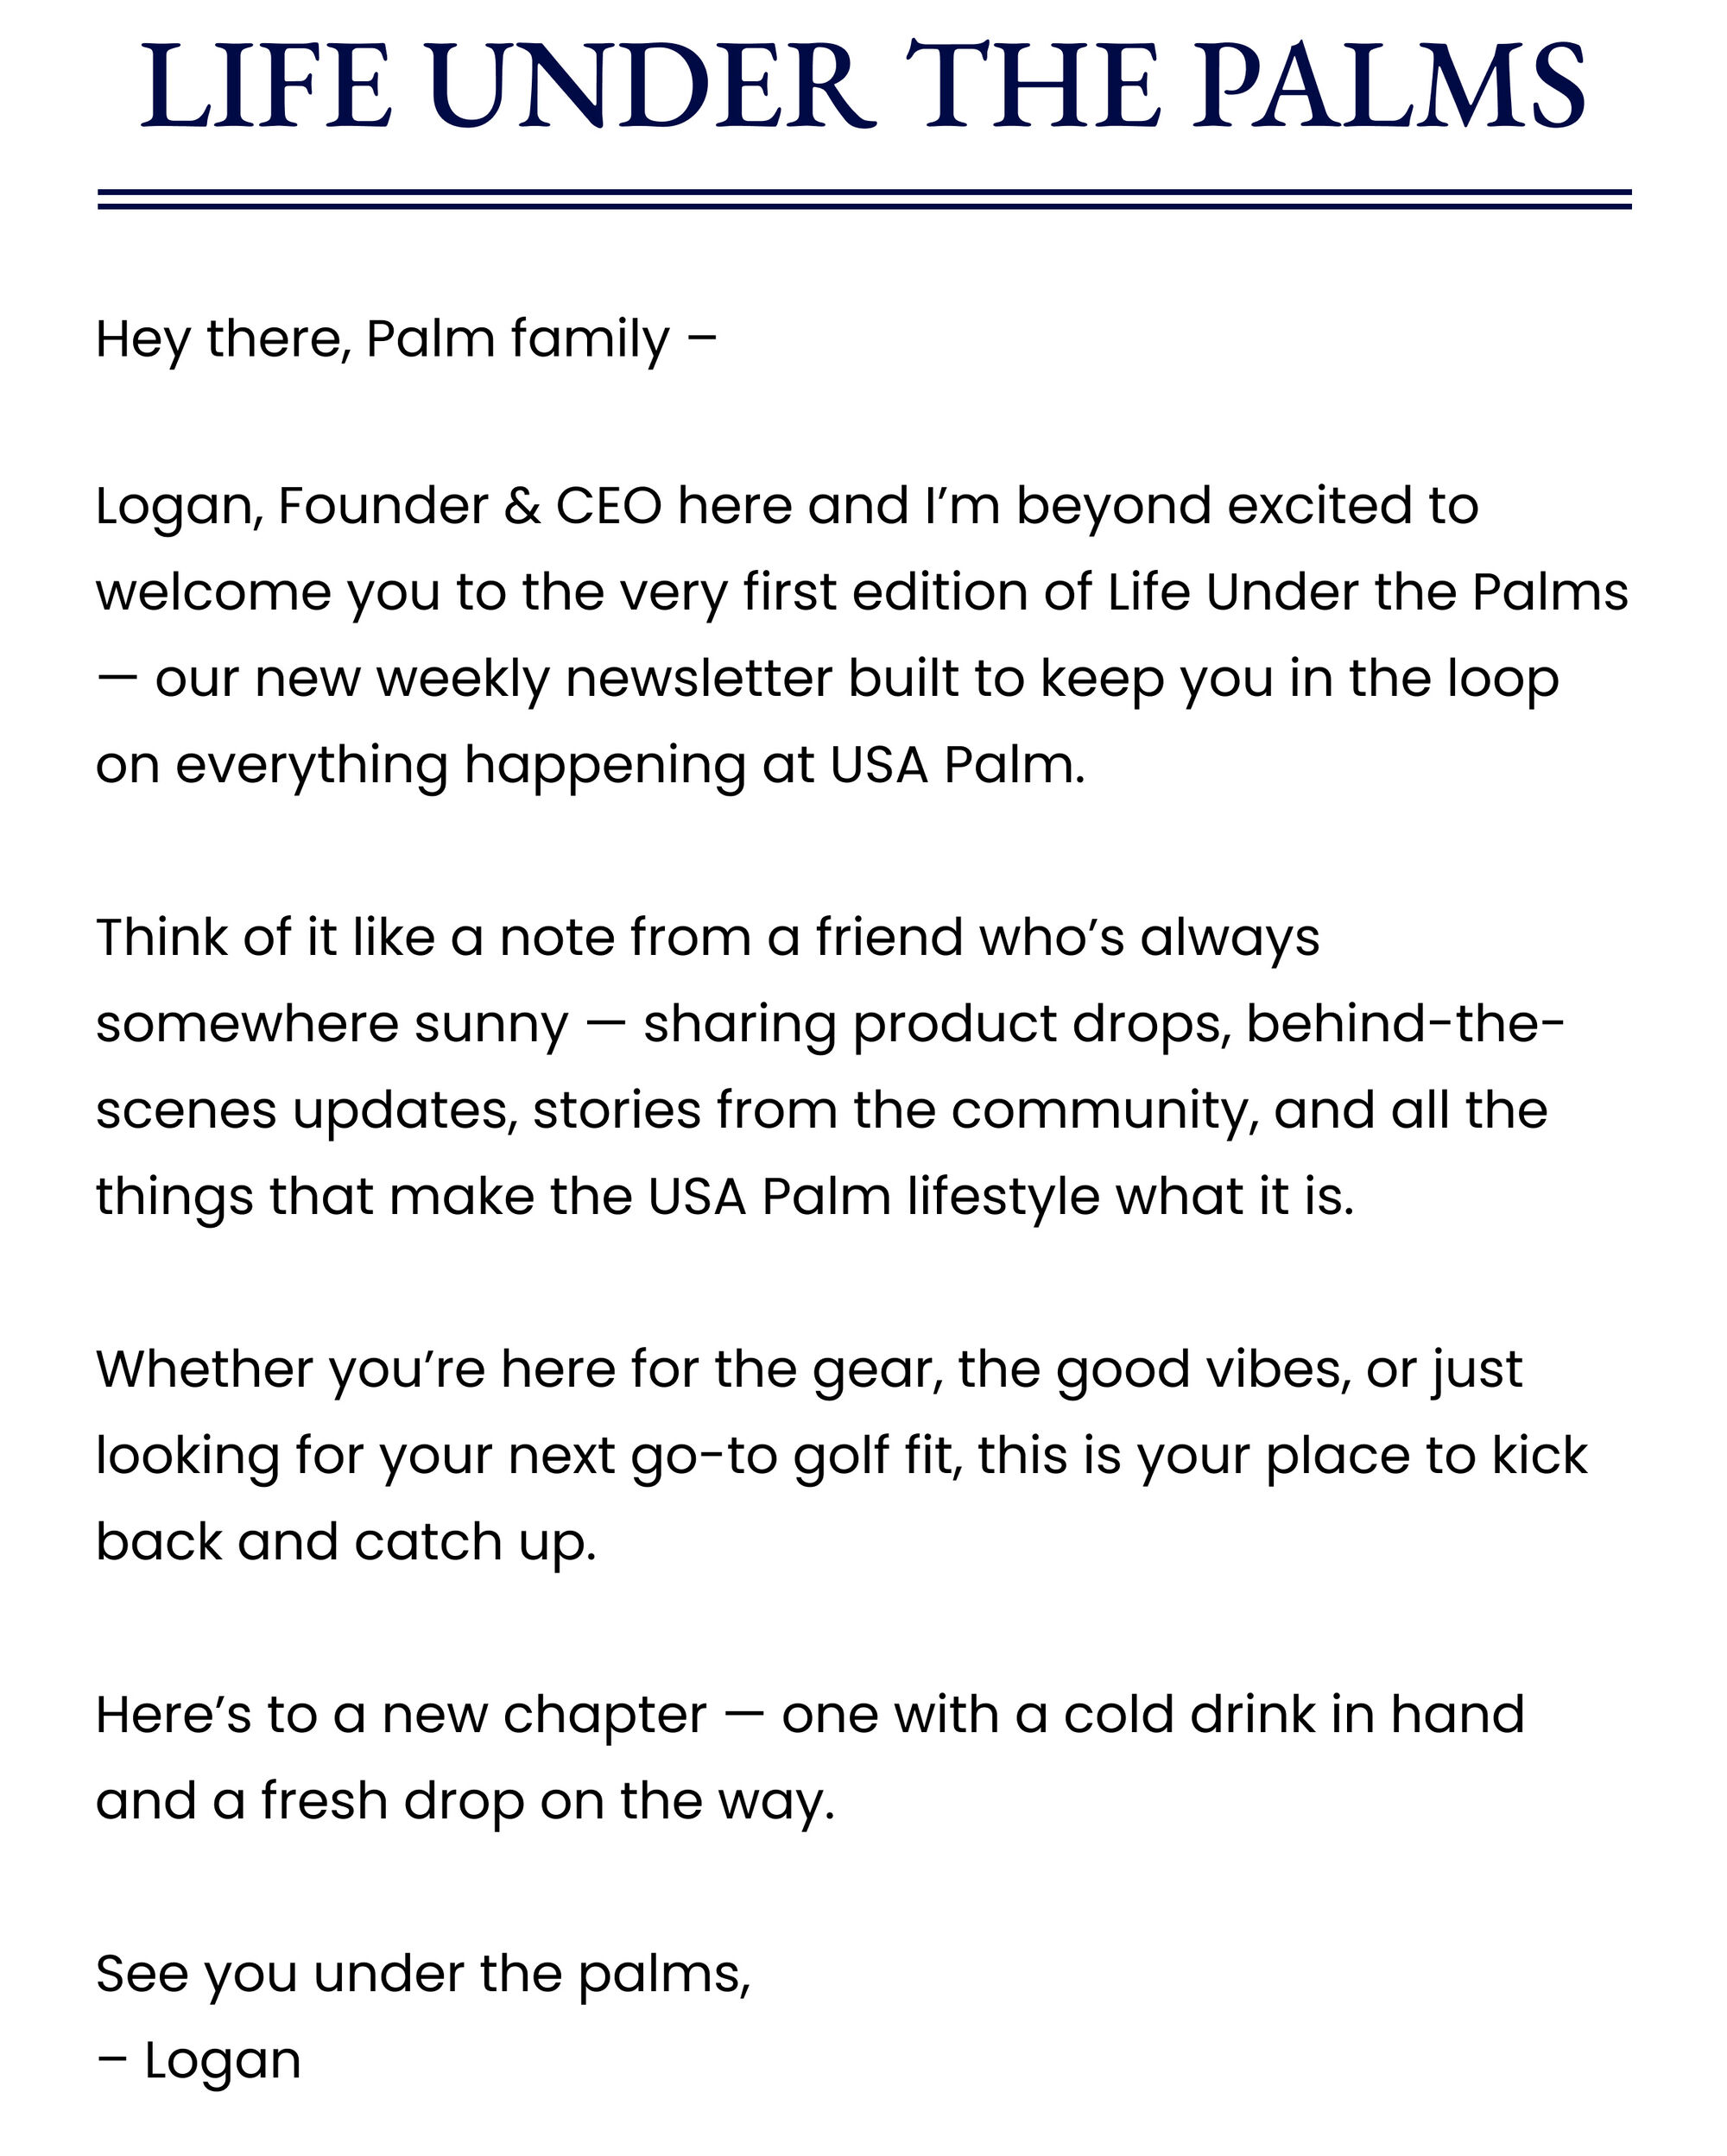
Task: Click the line 'Think of it like a note'
Action: [423, 938]
